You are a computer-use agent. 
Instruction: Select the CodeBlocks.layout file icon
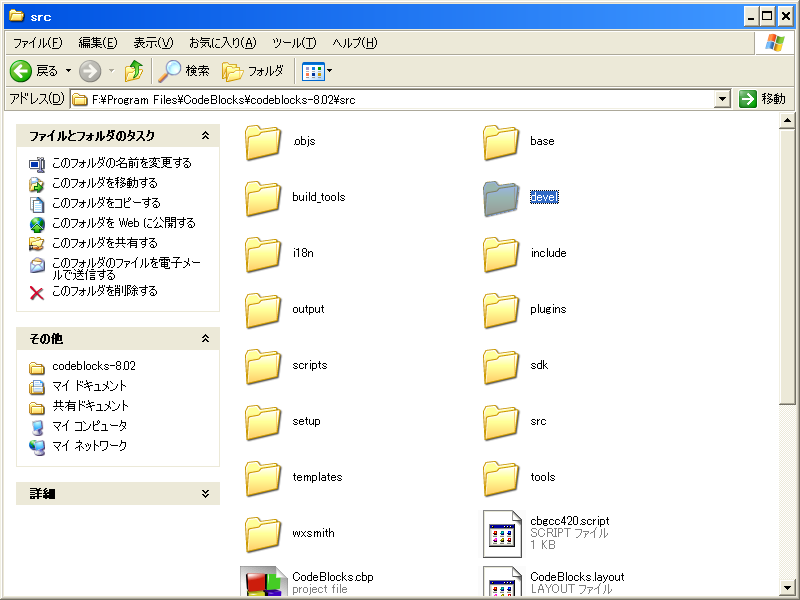(x=502, y=581)
